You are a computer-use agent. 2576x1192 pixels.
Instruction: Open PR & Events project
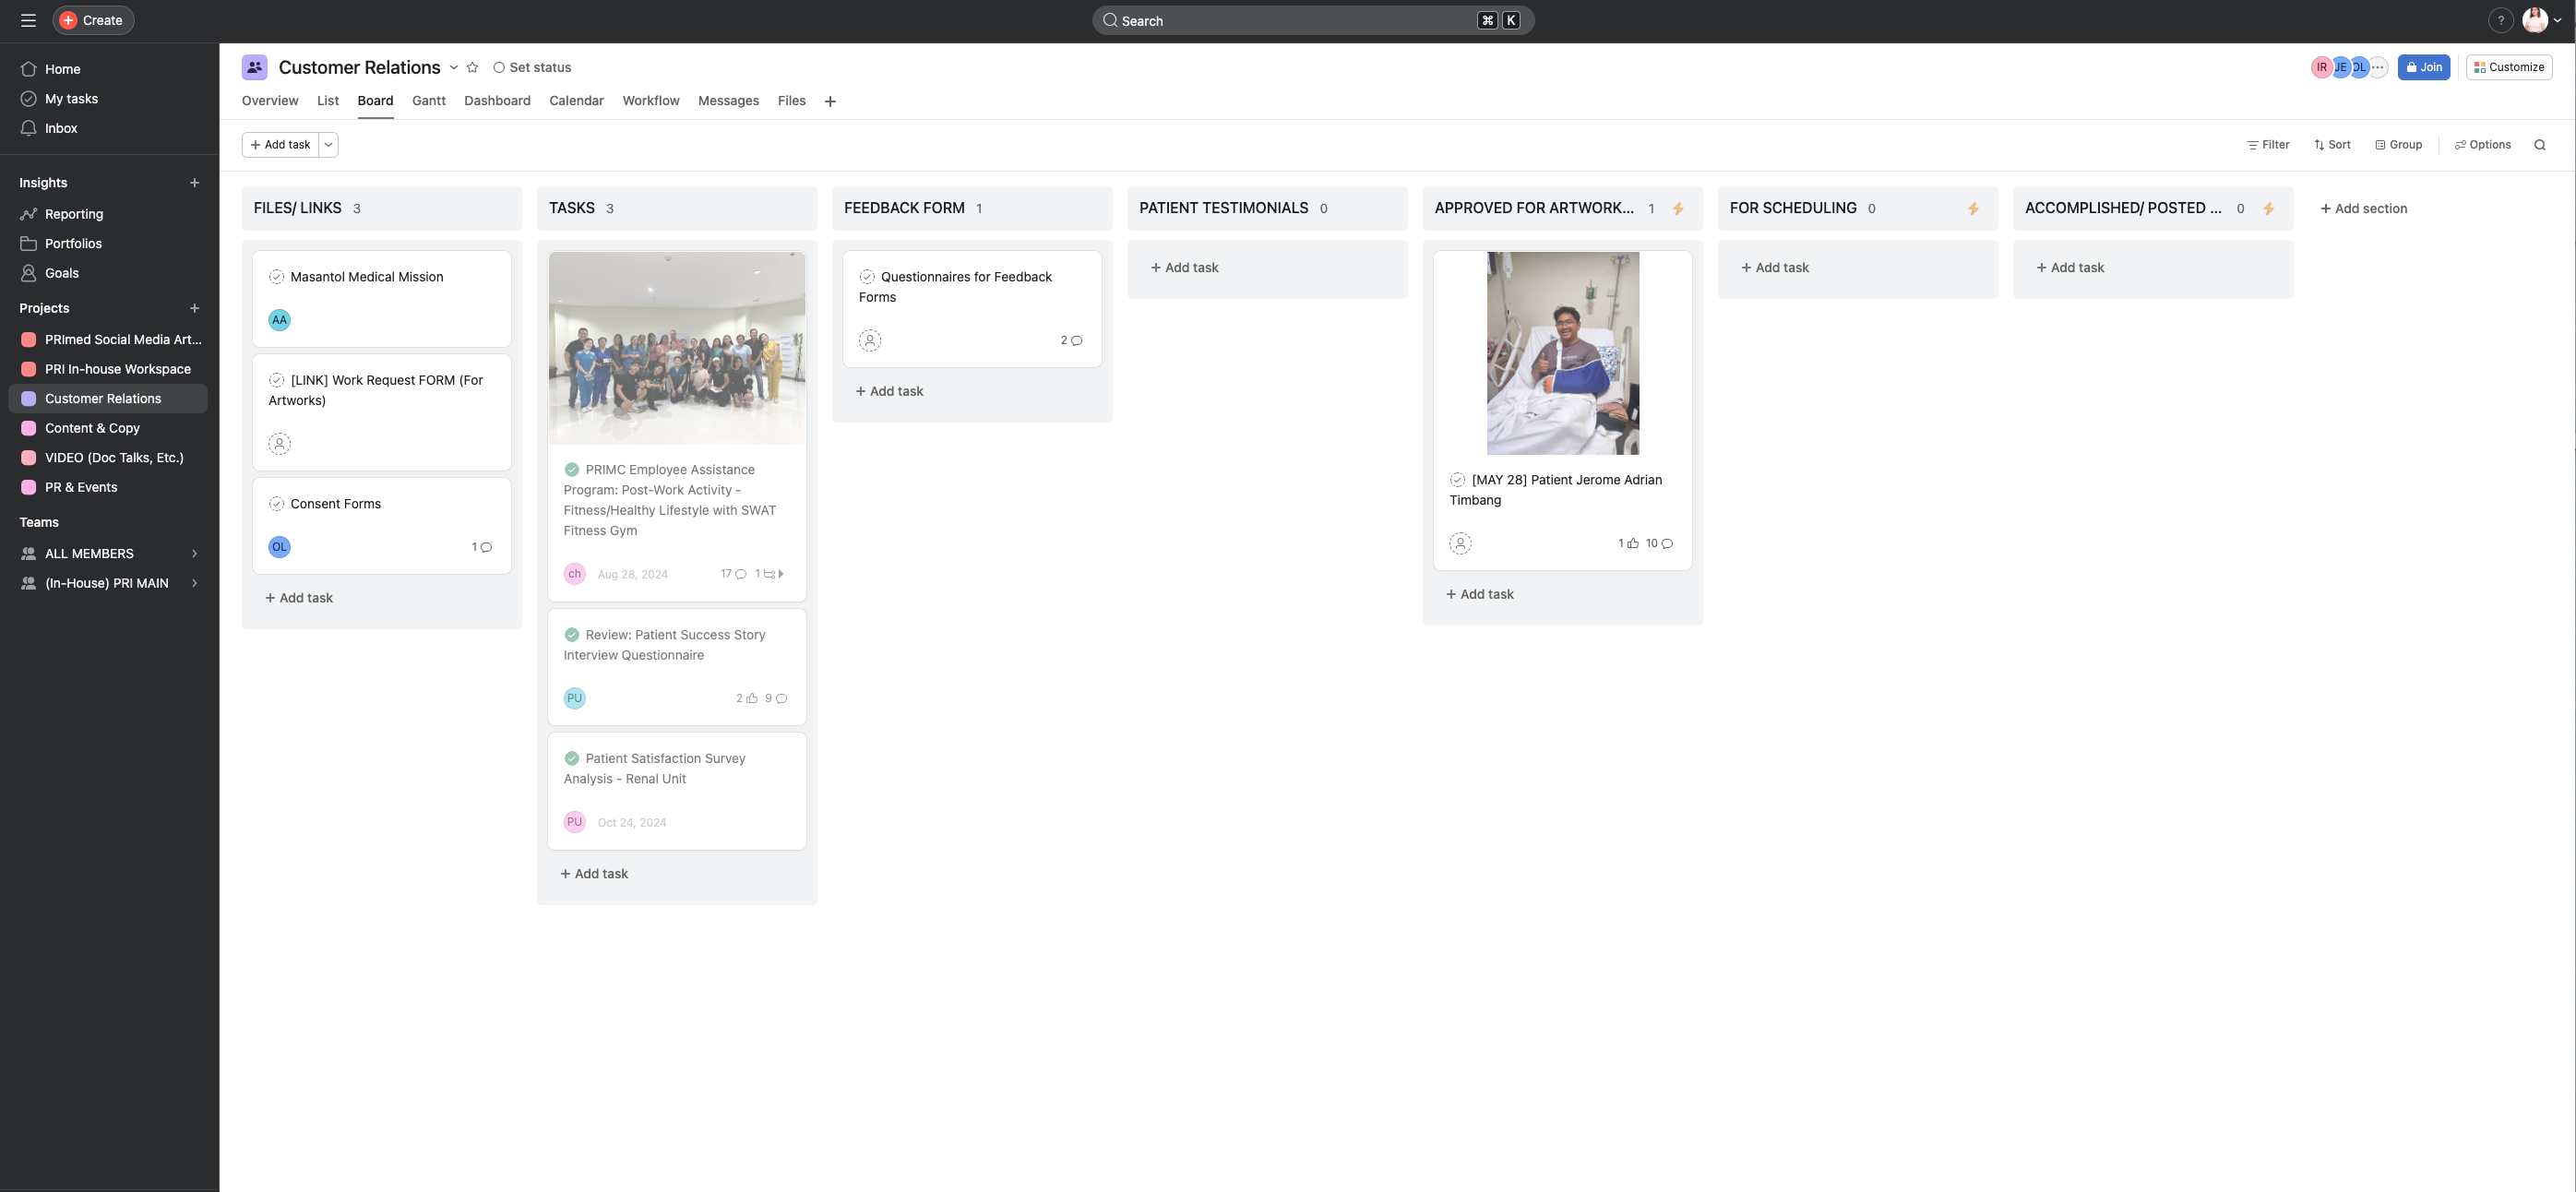click(x=109, y=487)
